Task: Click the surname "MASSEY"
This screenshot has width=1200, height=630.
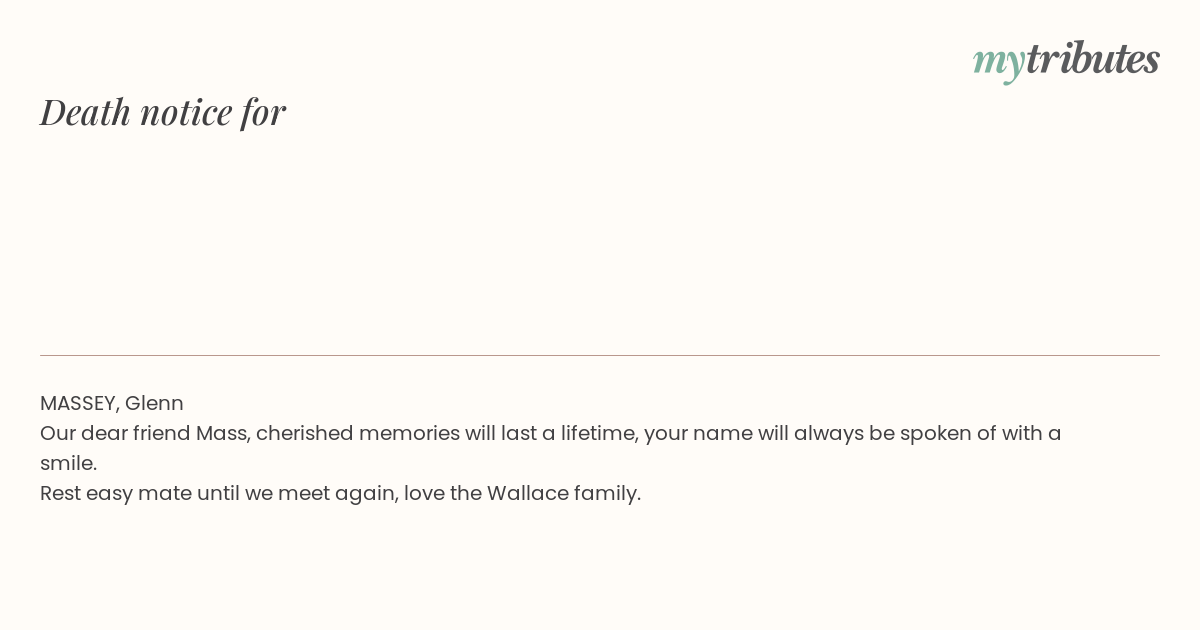Action: [x=78, y=403]
